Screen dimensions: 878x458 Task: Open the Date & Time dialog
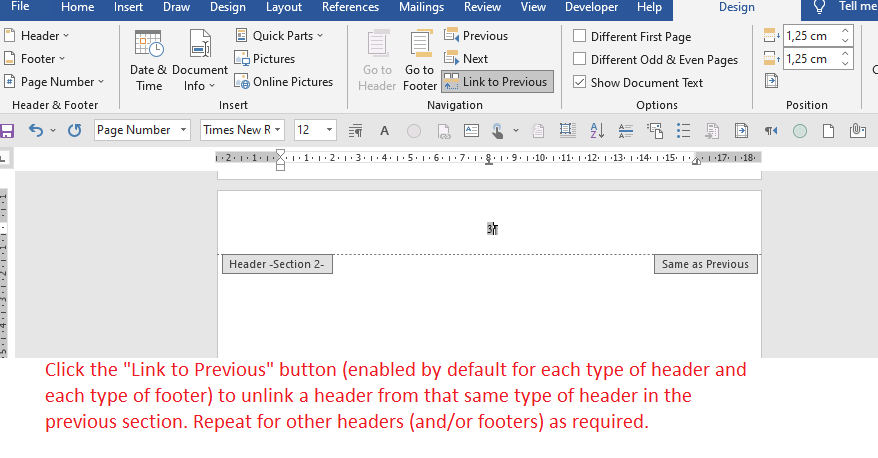(148, 62)
